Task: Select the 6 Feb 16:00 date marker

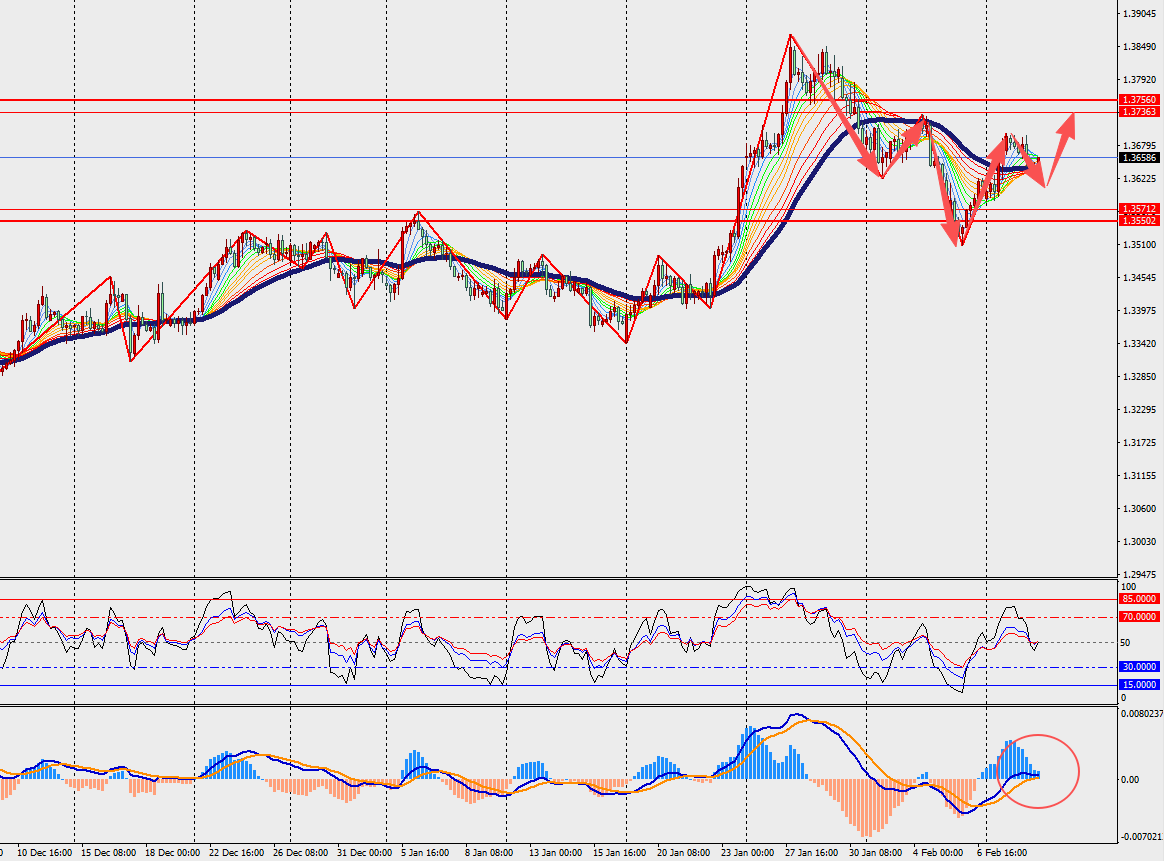Action: (1002, 853)
